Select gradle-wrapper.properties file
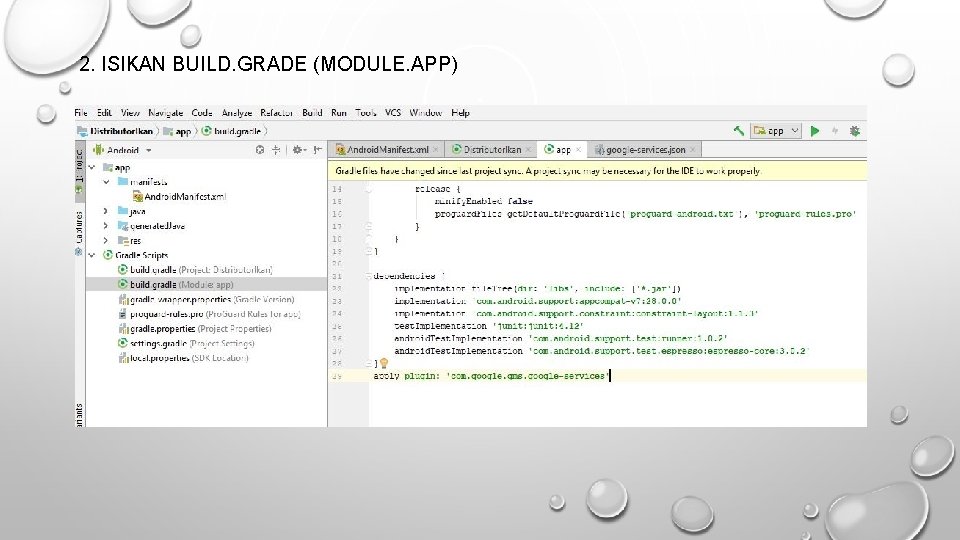 click(x=206, y=299)
